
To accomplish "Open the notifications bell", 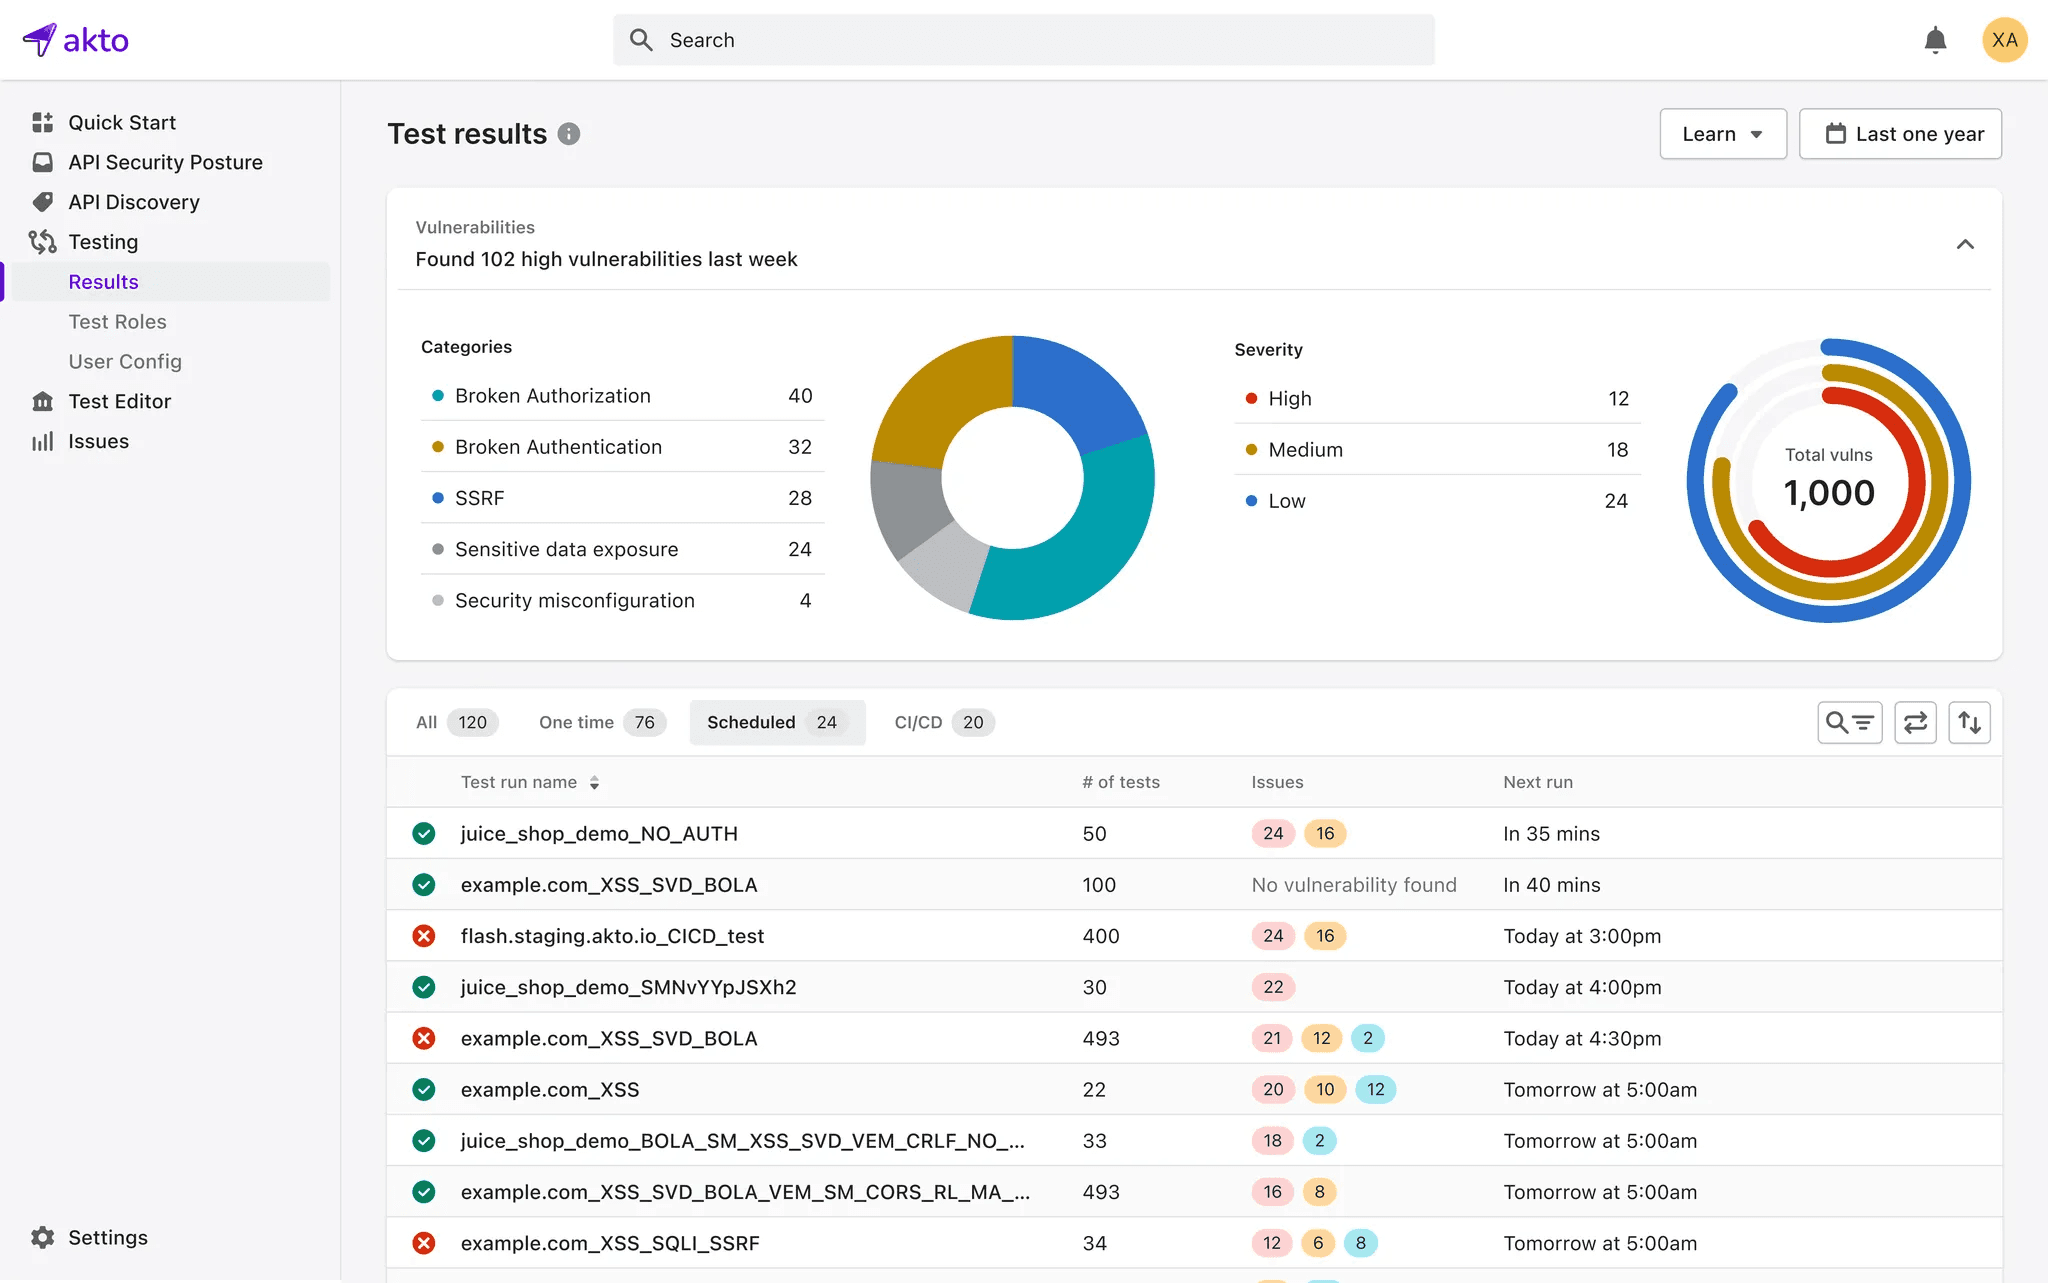I will 1935,40.
